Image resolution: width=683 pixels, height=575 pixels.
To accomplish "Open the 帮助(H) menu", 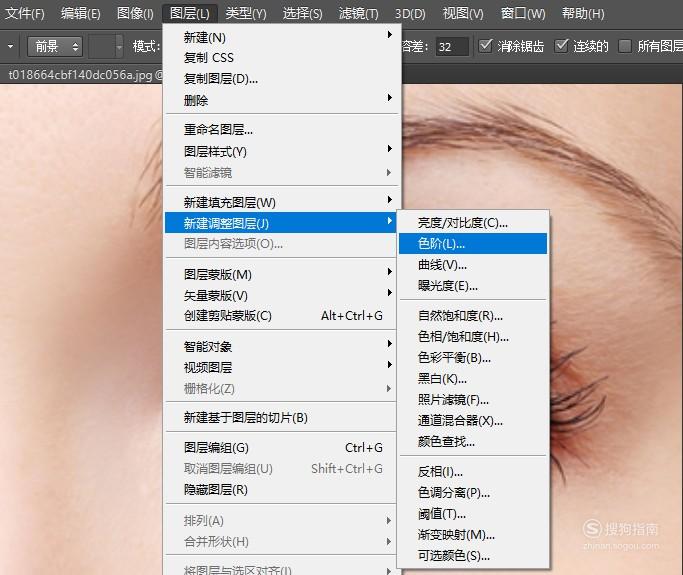I will coord(583,14).
